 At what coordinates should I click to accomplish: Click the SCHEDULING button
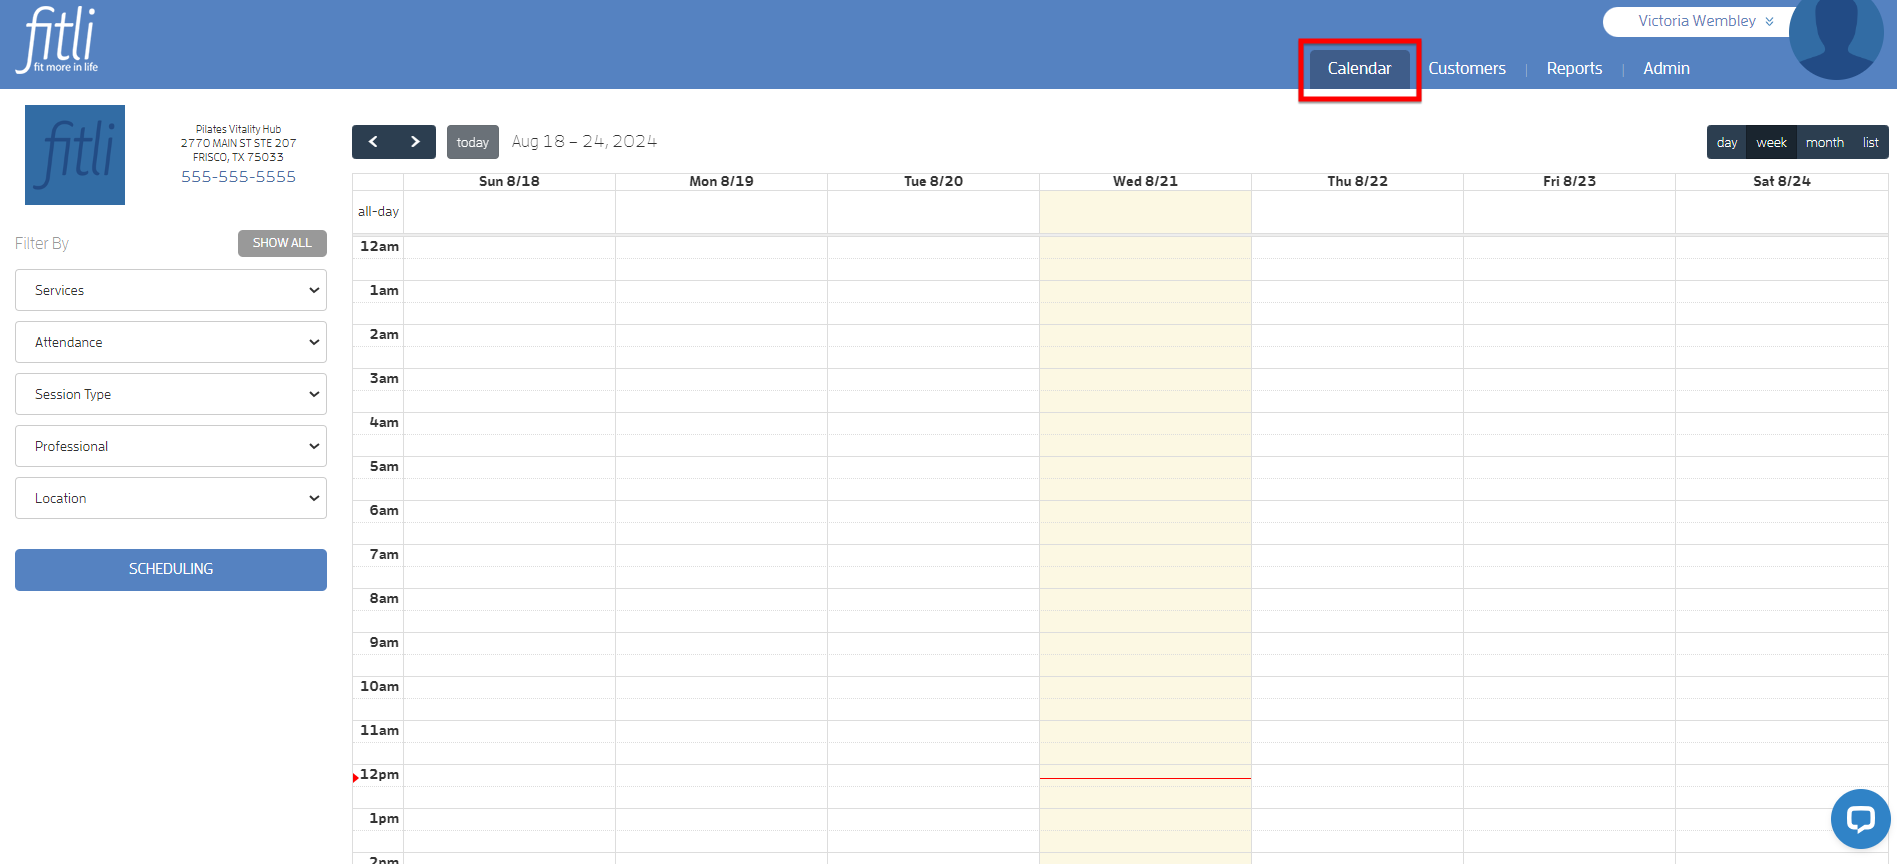(171, 569)
